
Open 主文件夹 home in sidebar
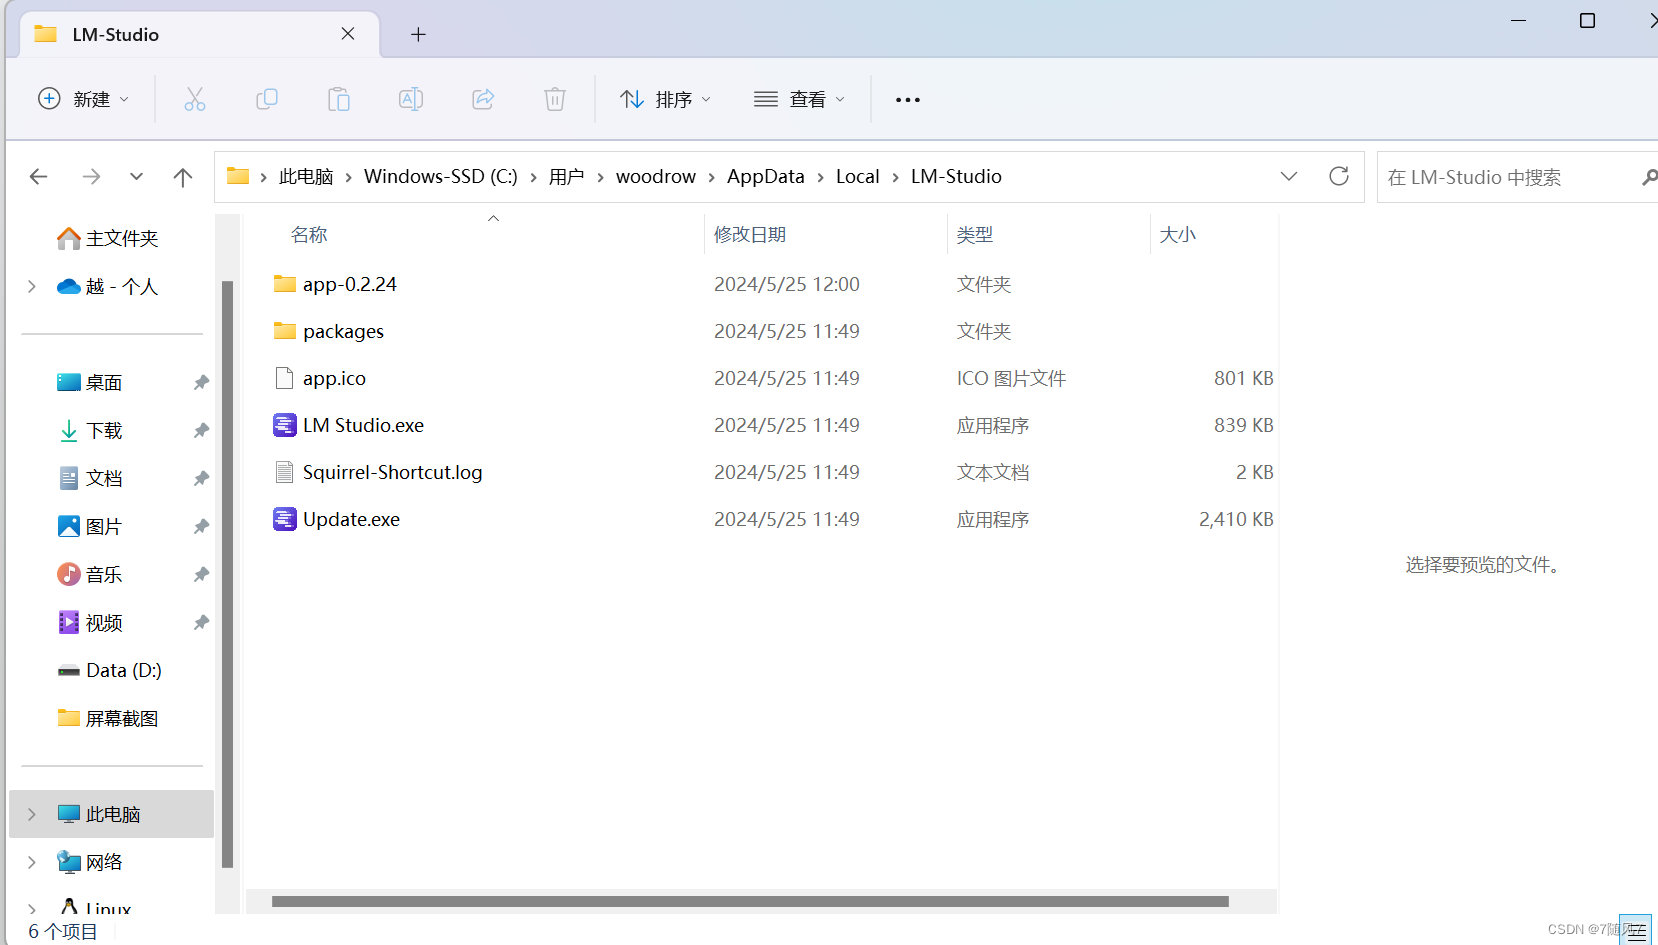(x=108, y=238)
